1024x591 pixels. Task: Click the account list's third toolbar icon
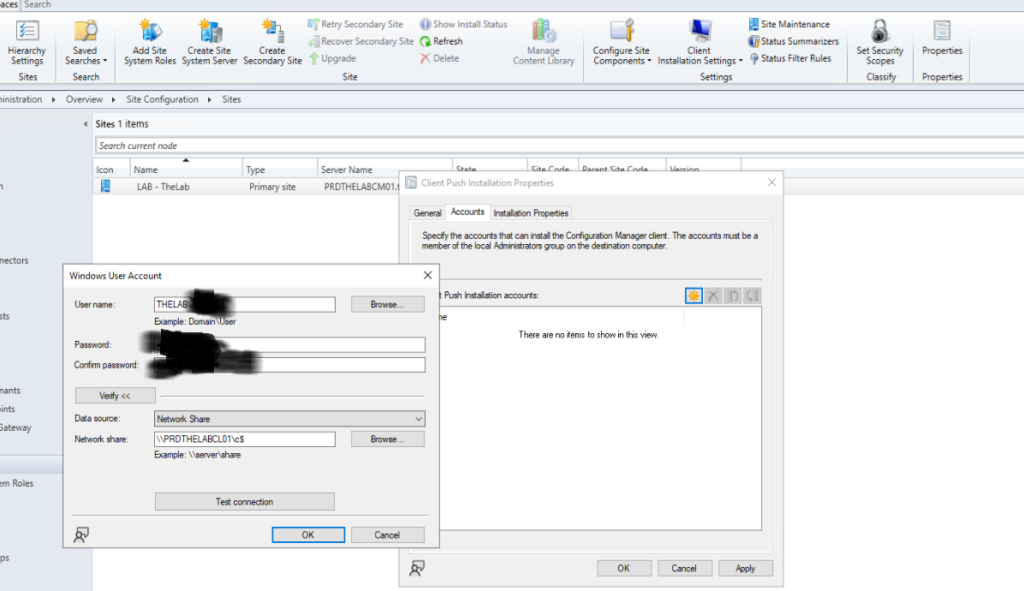pos(733,296)
